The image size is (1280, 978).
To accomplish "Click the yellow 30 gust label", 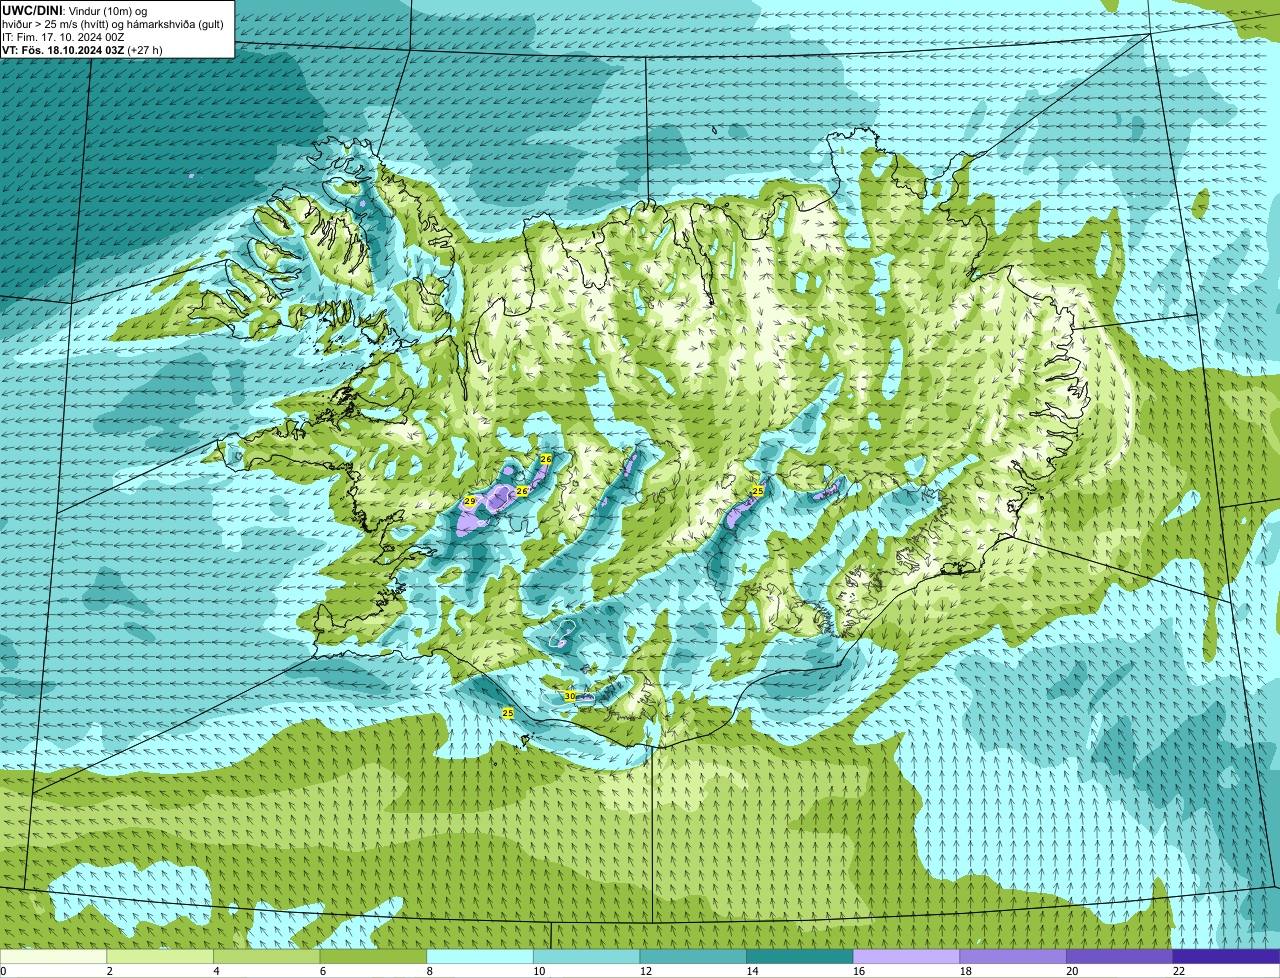I will point(570,696).
